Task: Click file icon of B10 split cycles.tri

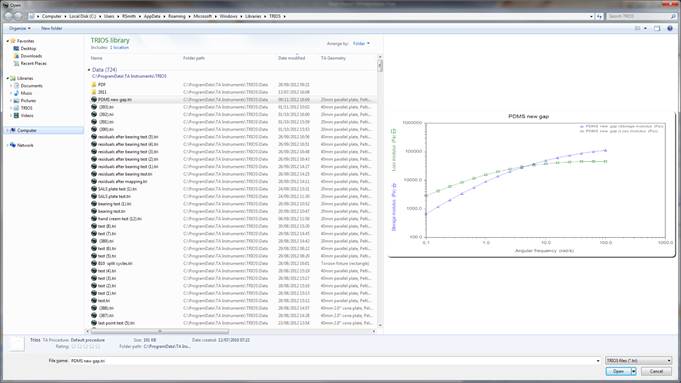Action: [94, 264]
